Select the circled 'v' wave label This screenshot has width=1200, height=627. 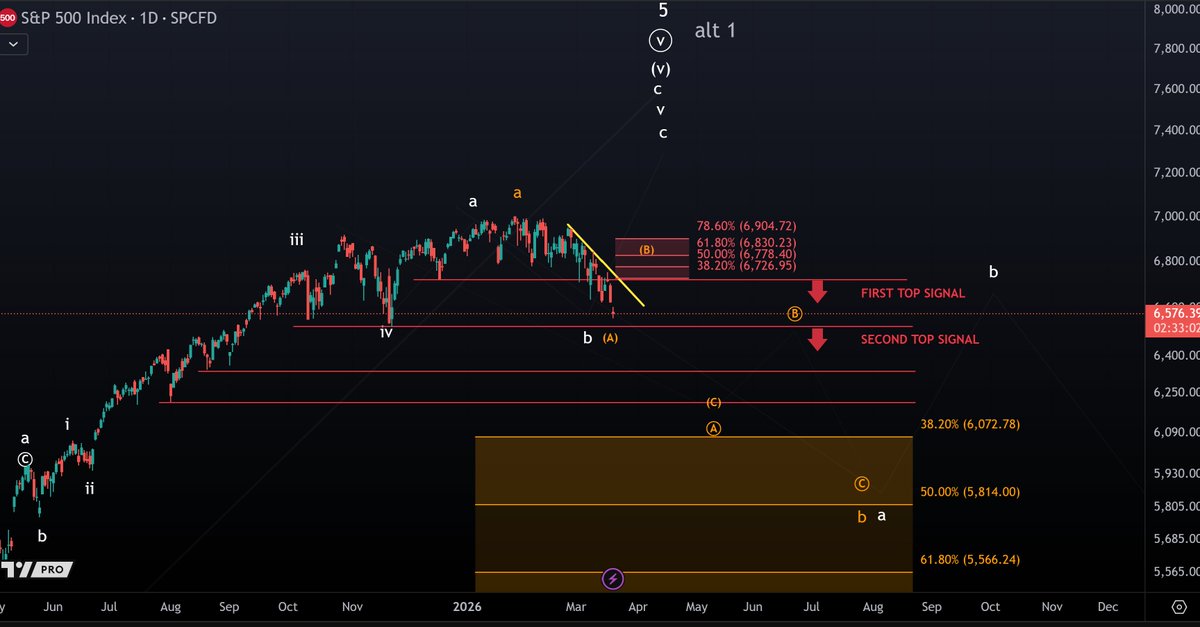tap(660, 41)
